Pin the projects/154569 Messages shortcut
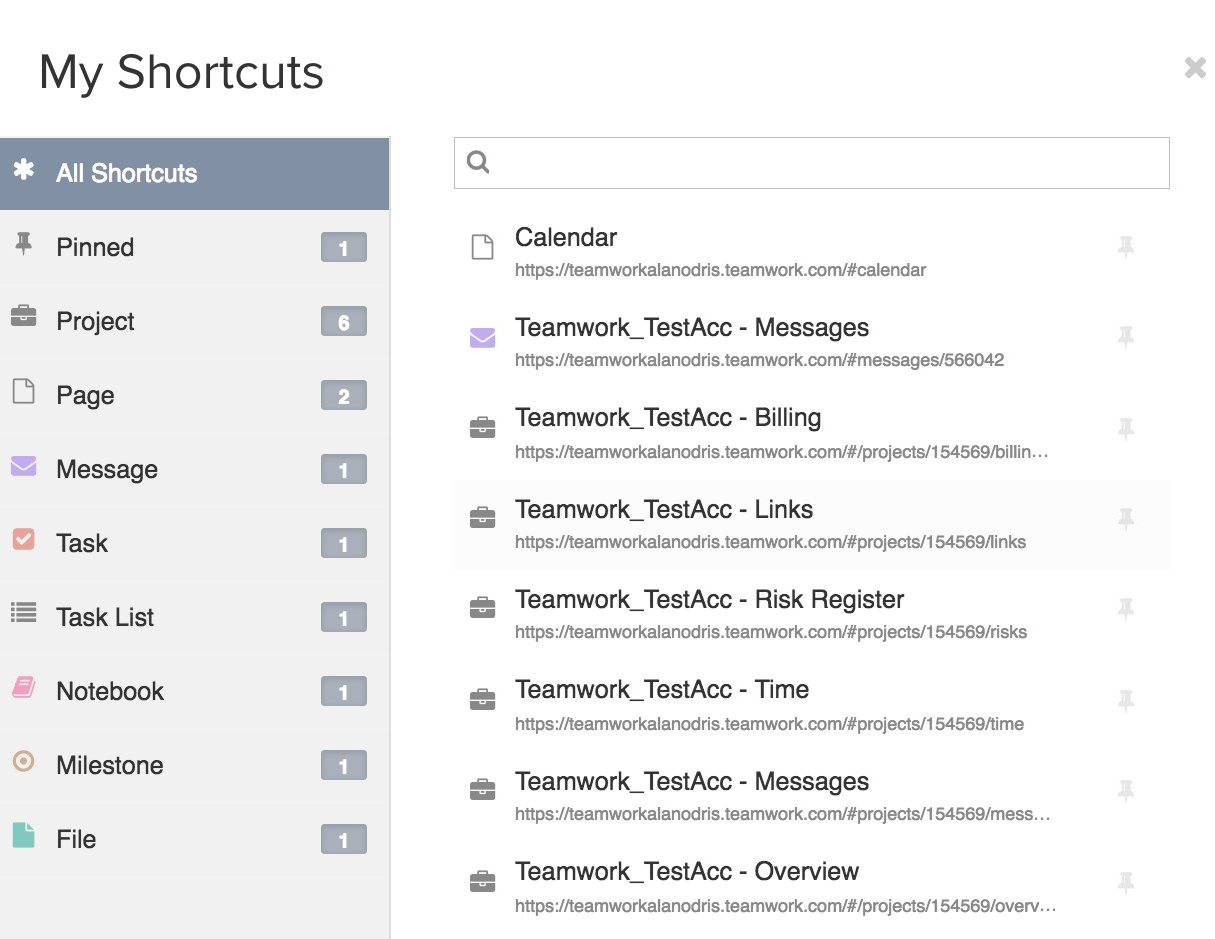This screenshot has width=1215, height=939. tap(1126, 791)
